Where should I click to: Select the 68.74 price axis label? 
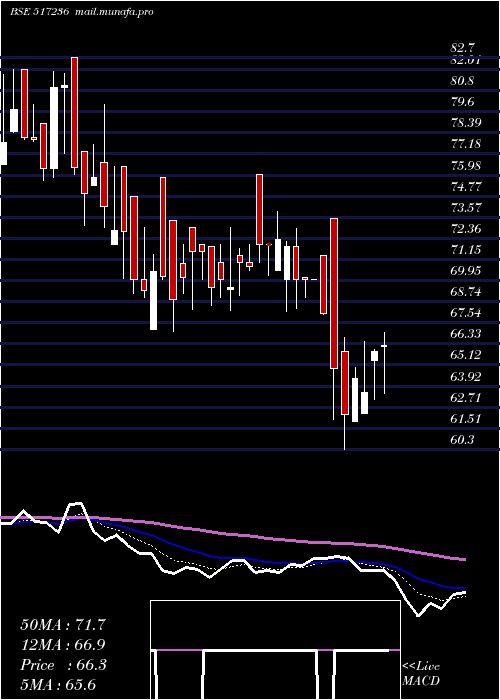pos(466,292)
